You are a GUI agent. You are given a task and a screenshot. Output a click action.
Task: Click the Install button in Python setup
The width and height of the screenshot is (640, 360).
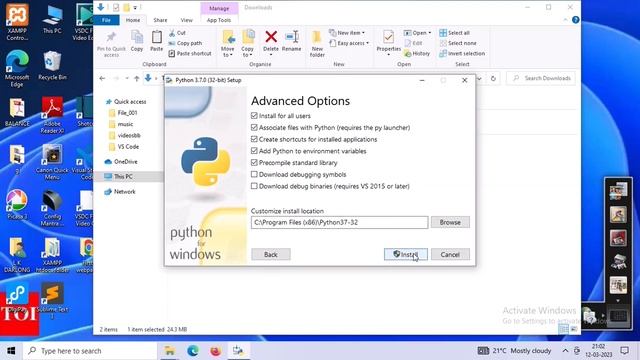[x=406, y=254]
